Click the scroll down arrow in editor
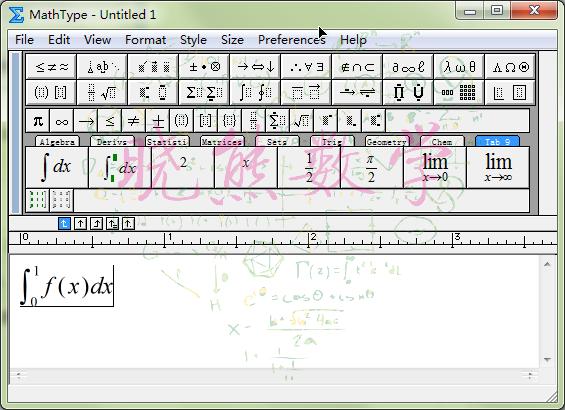 click(x=547, y=360)
